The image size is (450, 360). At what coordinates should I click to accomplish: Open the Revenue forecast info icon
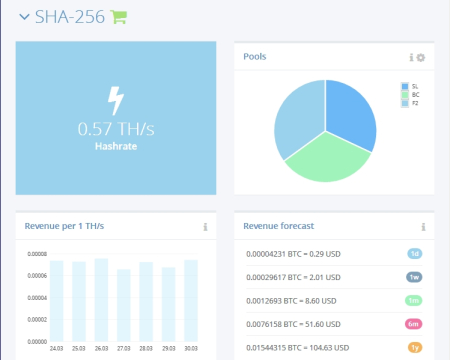(x=423, y=227)
